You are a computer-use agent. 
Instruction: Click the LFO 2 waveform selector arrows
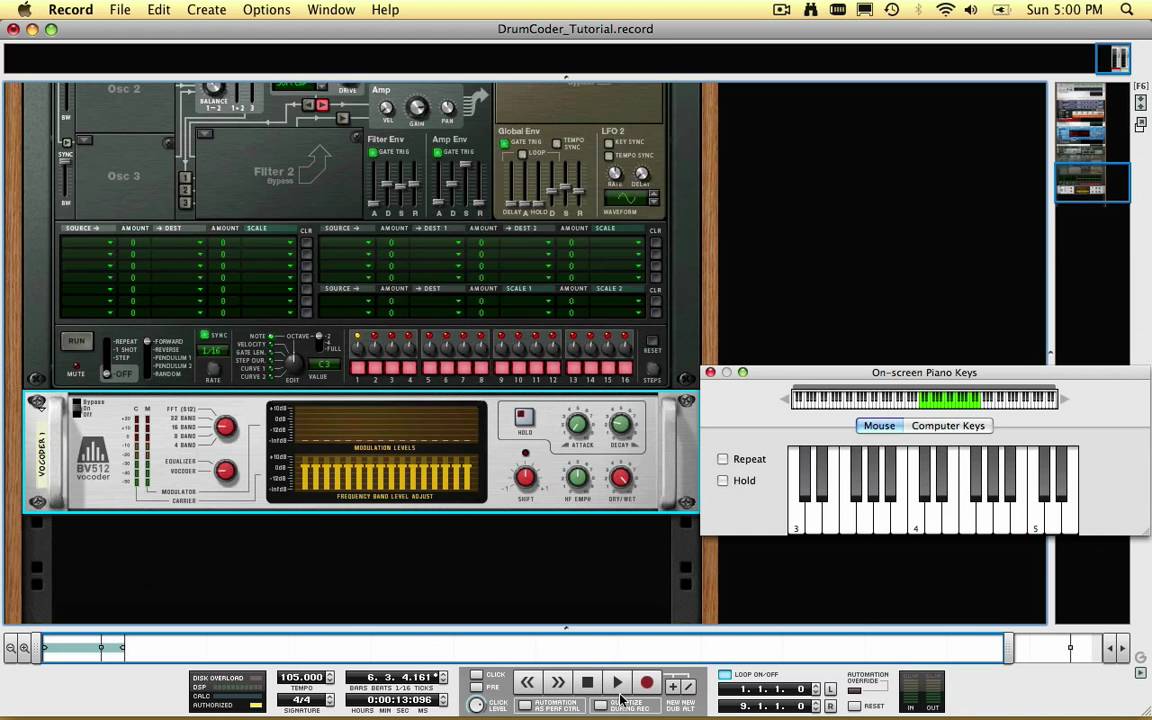pos(654,198)
